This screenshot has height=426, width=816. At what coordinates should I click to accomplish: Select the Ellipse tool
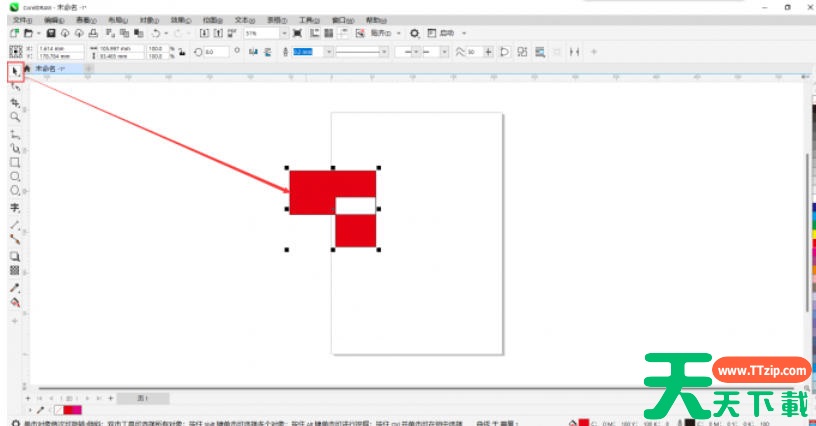tap(15, 175)
